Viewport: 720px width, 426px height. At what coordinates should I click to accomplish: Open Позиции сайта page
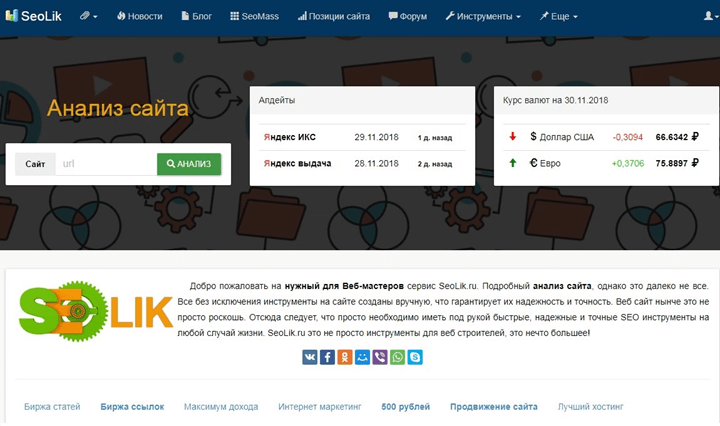click(x=334, y=16)
